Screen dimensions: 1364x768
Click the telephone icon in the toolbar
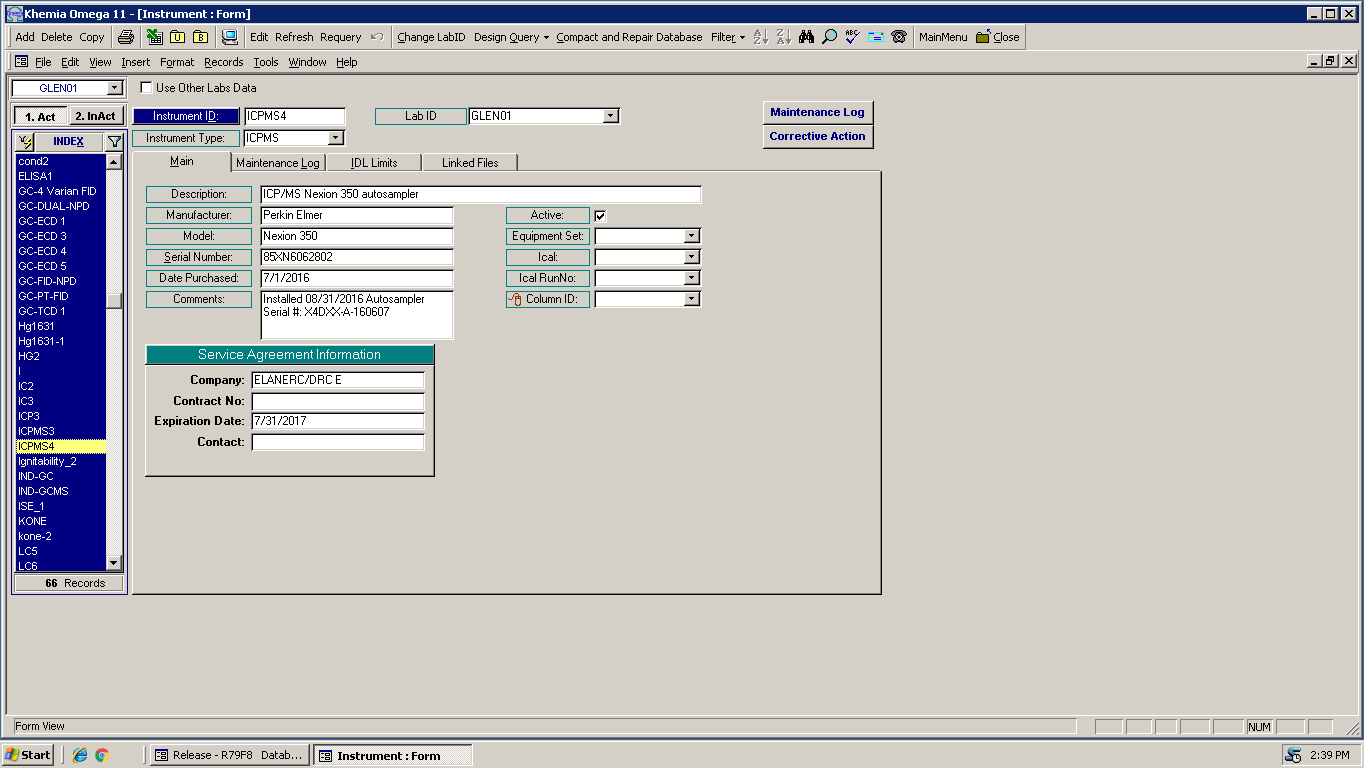coord(899,37)
